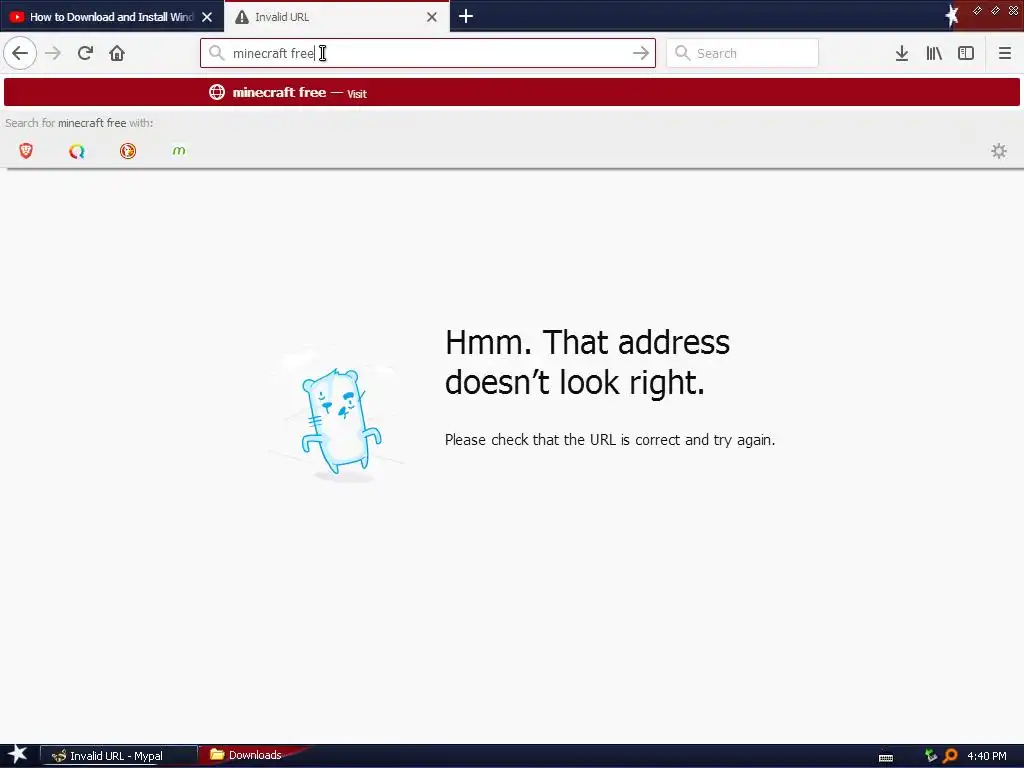1024x768 pixels.
Task: Click the 4:40 PM clock
Action: pyautogui.click(x=987, y=756)
